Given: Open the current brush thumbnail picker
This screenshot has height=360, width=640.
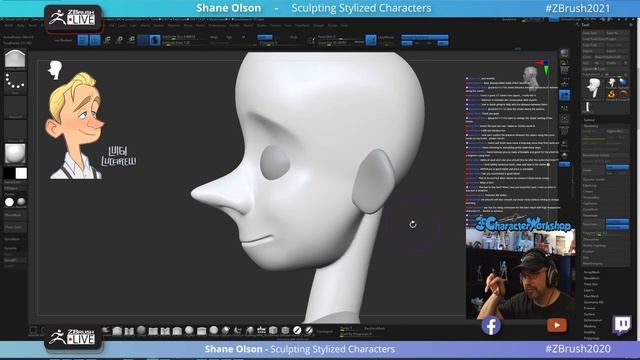Looking at the screenshot, I should pos(15,59).
